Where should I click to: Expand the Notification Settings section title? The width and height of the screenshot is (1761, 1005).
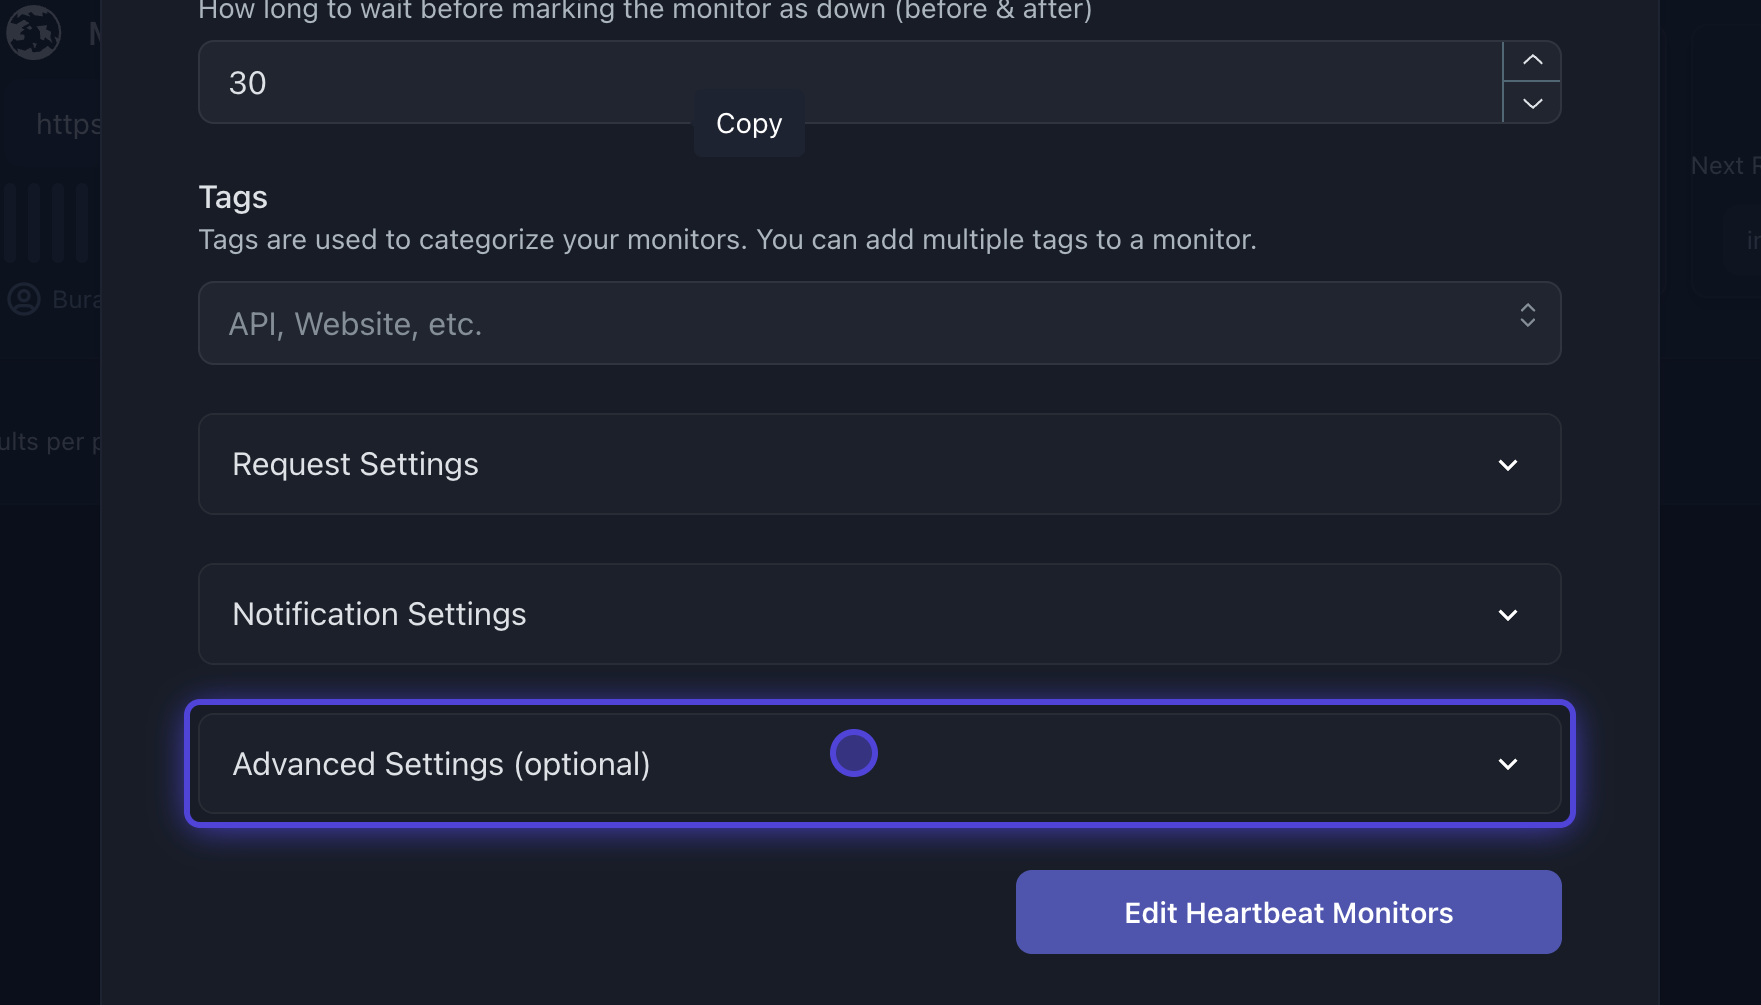tap(379, 614)
